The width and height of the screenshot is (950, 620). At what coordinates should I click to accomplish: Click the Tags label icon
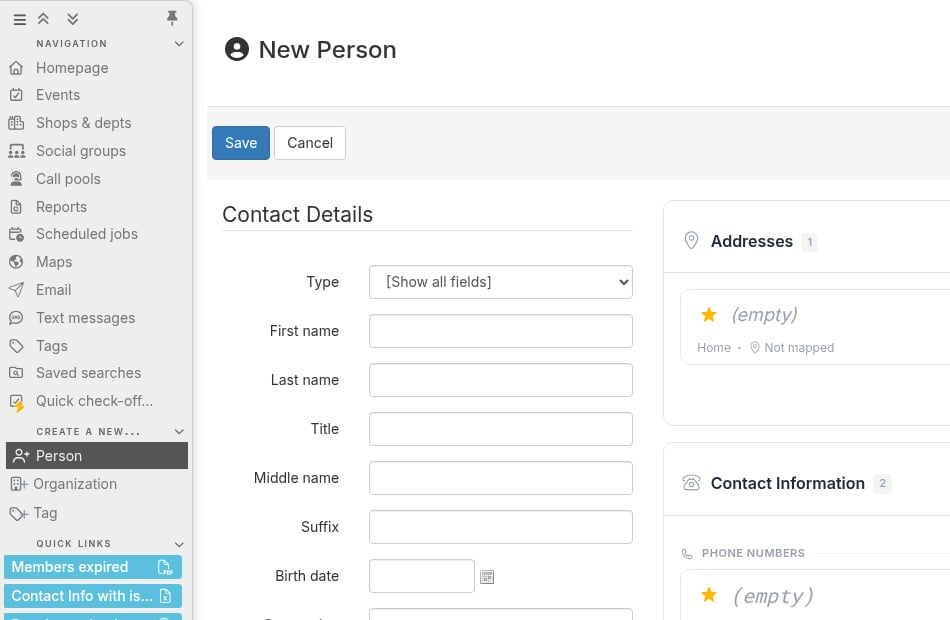click(x=16, y=346)
